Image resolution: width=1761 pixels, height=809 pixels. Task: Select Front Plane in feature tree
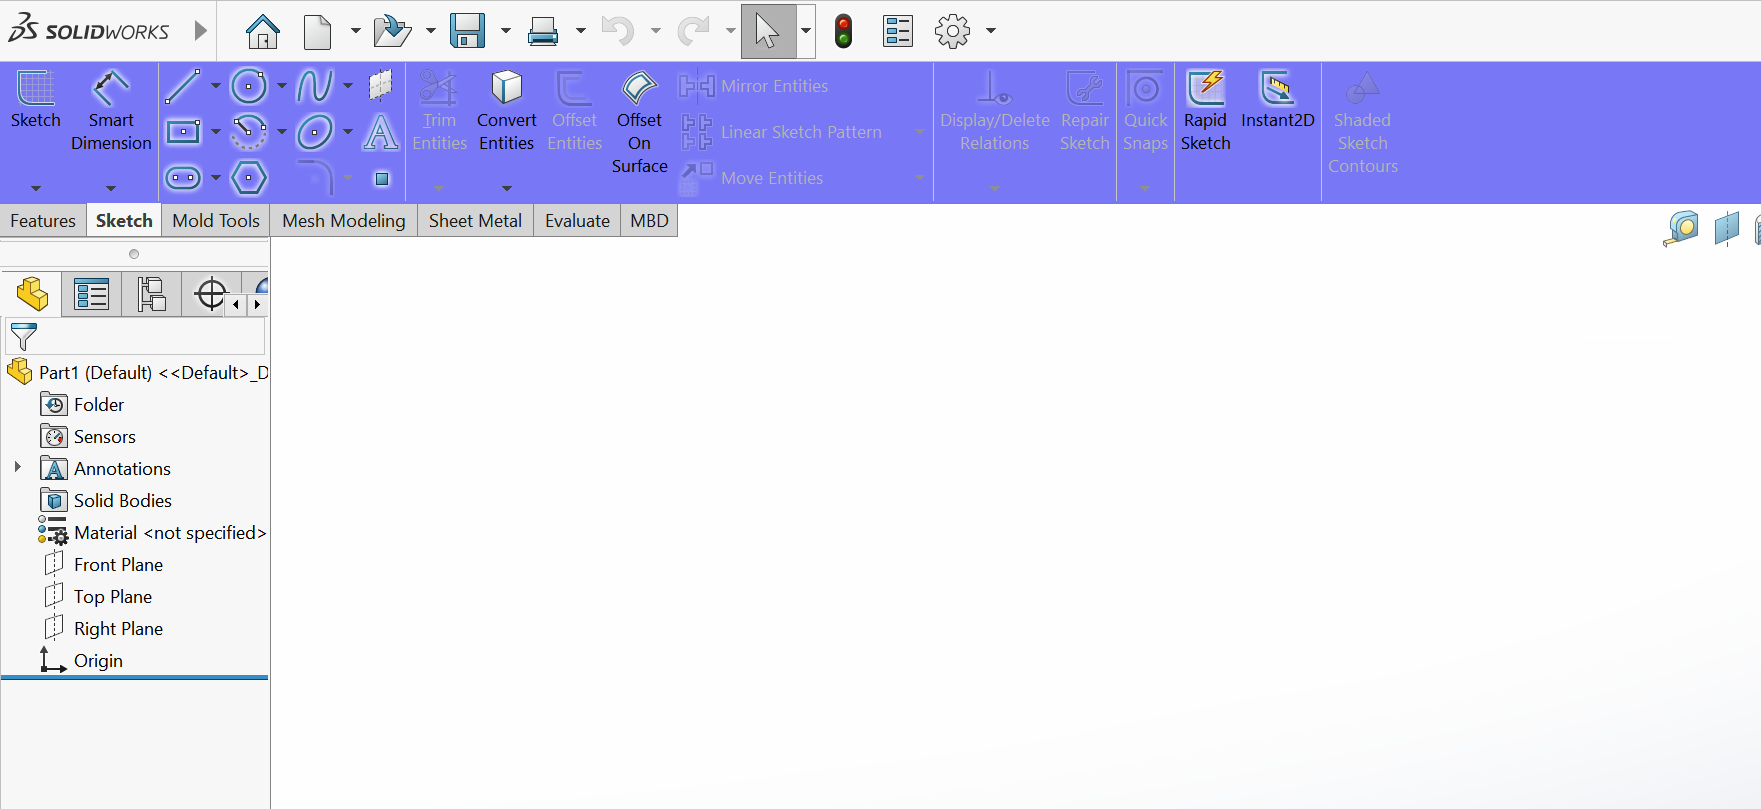click(118, 565)
